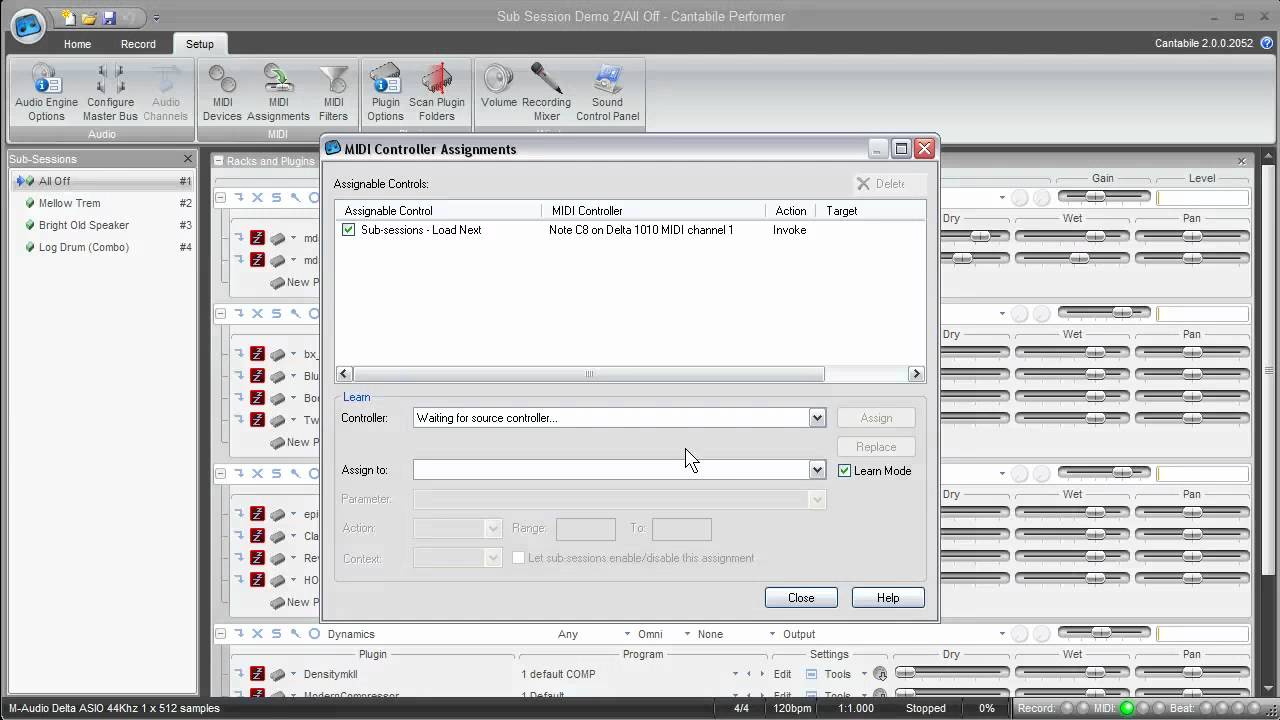Click the Close button in dialog
Viewport: 1280px width, 720px height.
[x=801, y=598]
